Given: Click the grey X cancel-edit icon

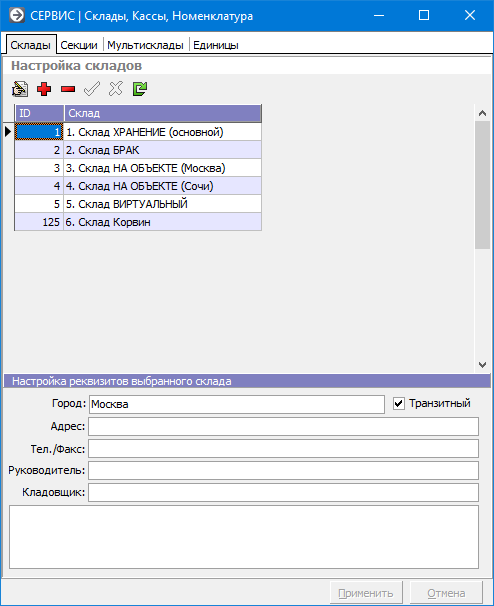Looking at the screenshot, I should [x=116, y=89].
